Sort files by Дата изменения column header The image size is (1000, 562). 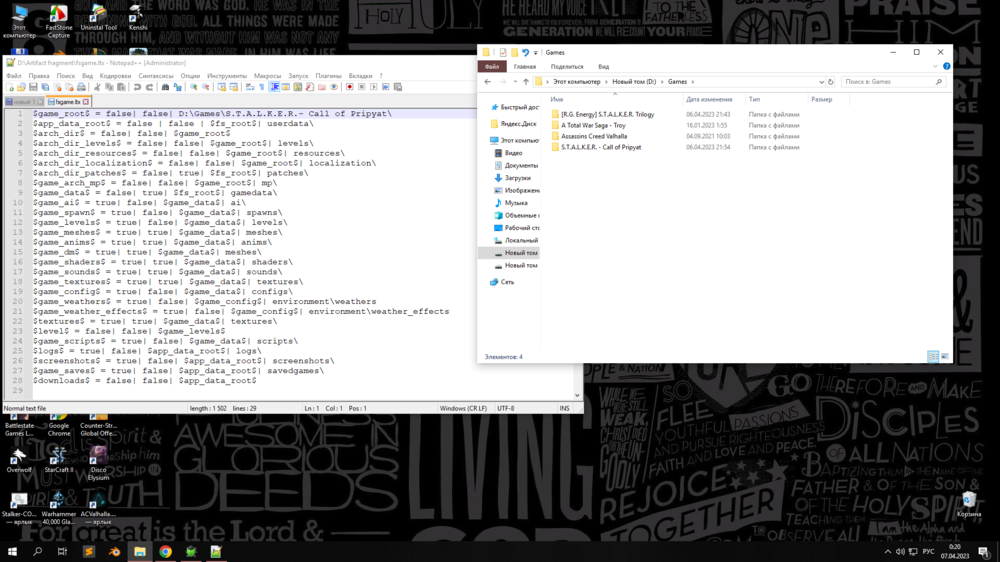pos(709,100)
